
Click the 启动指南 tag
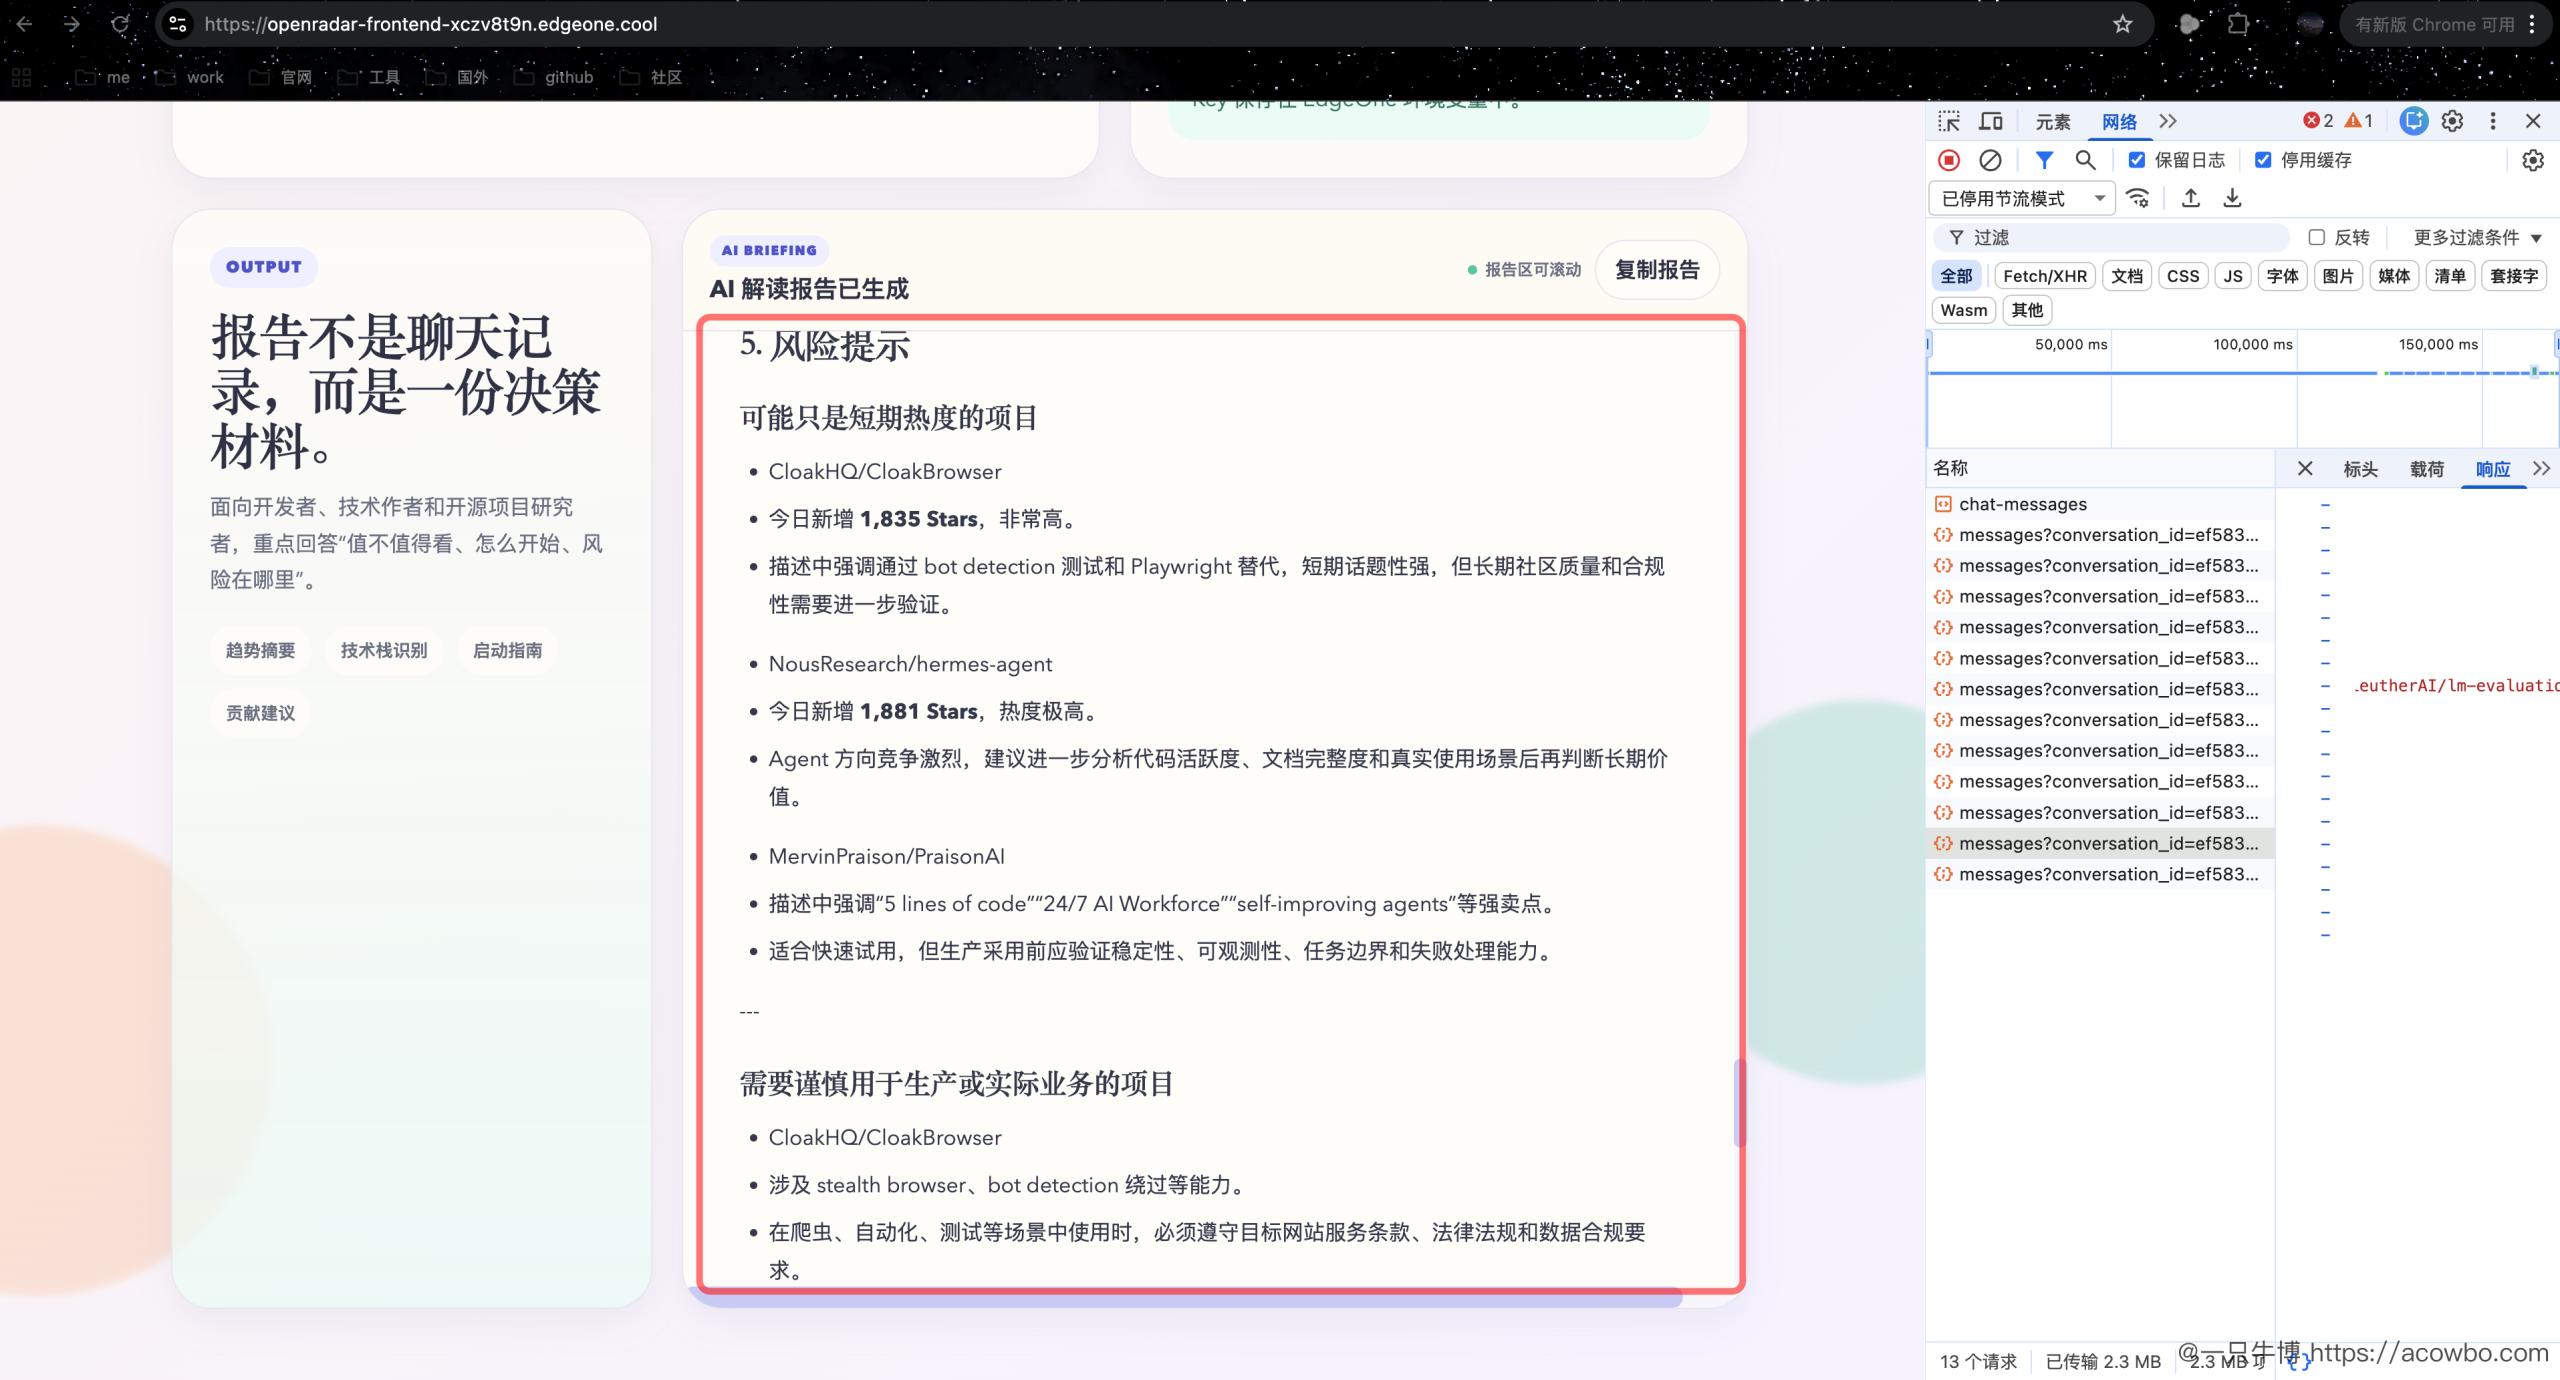(x=508, y=650)
